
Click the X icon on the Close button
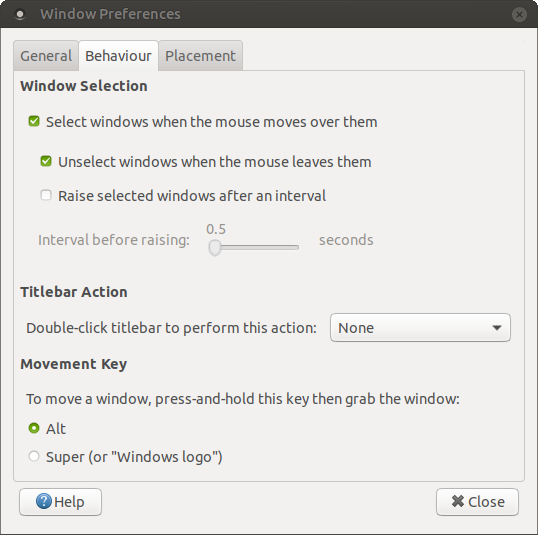pos(458,501)
